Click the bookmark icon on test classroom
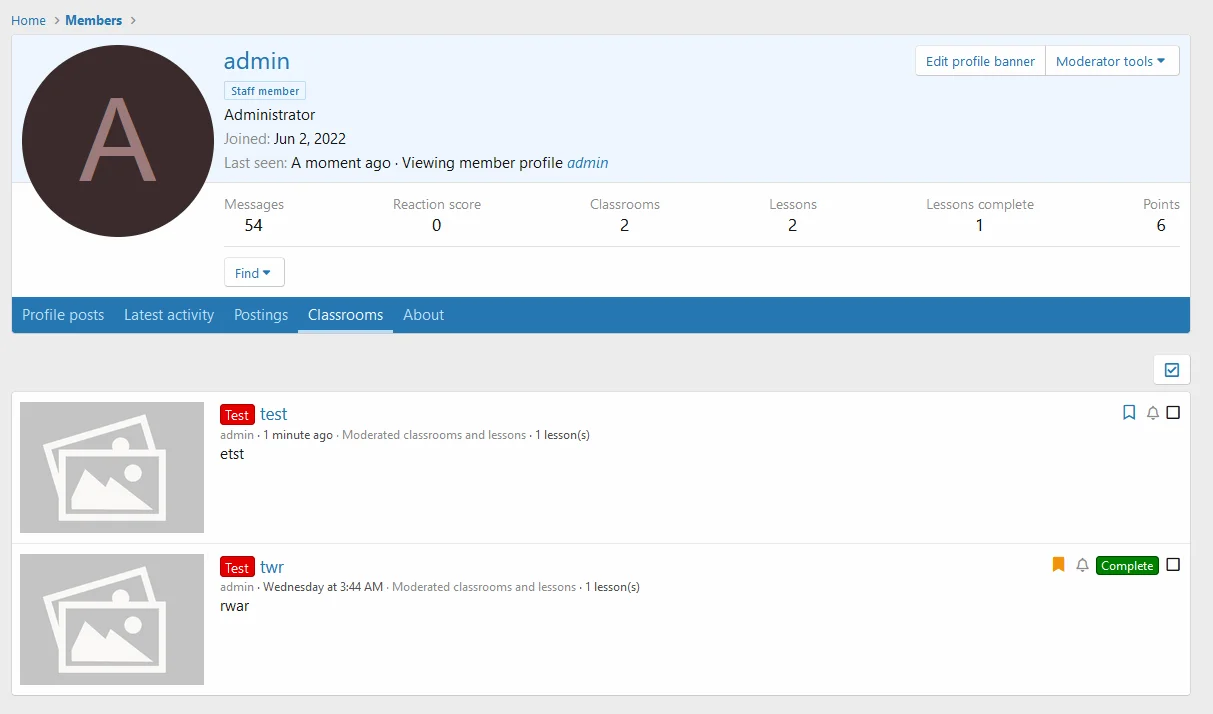Screen dimensions: 1213x714 click(x=1129, y=412)
